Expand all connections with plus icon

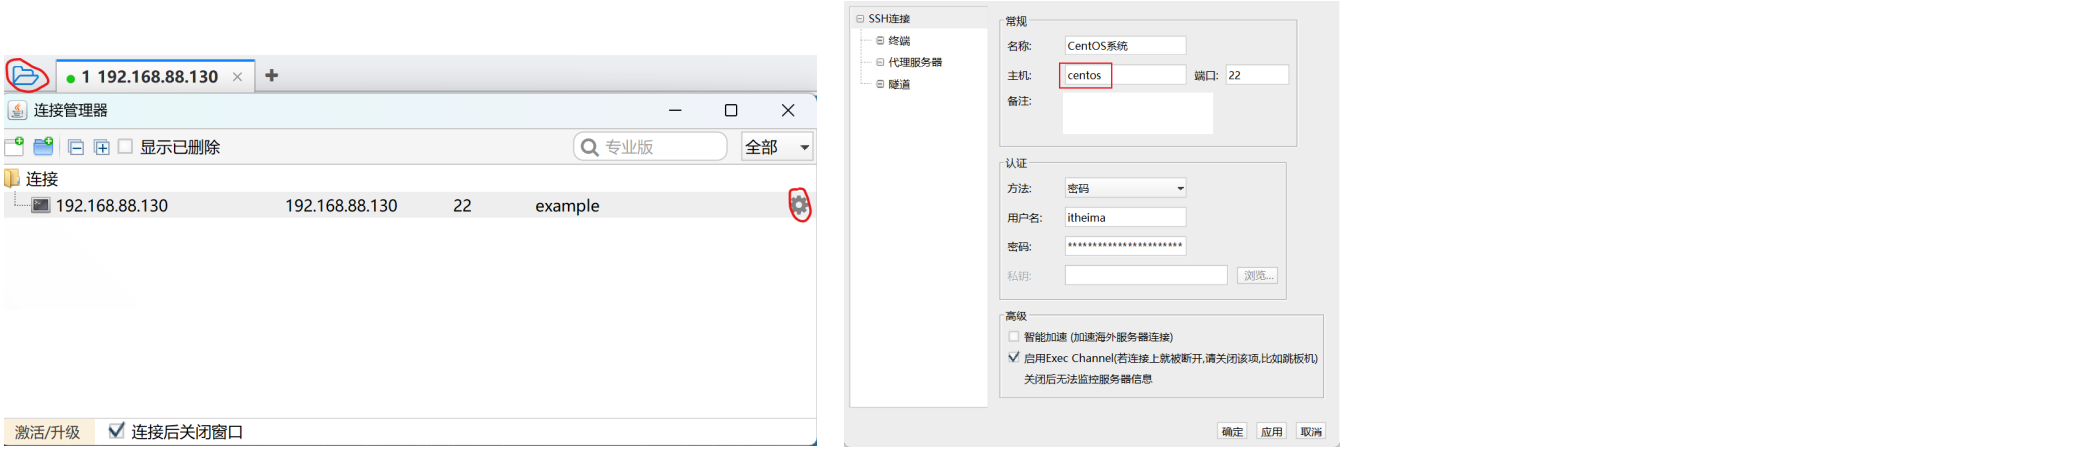(x=102, y=147)
